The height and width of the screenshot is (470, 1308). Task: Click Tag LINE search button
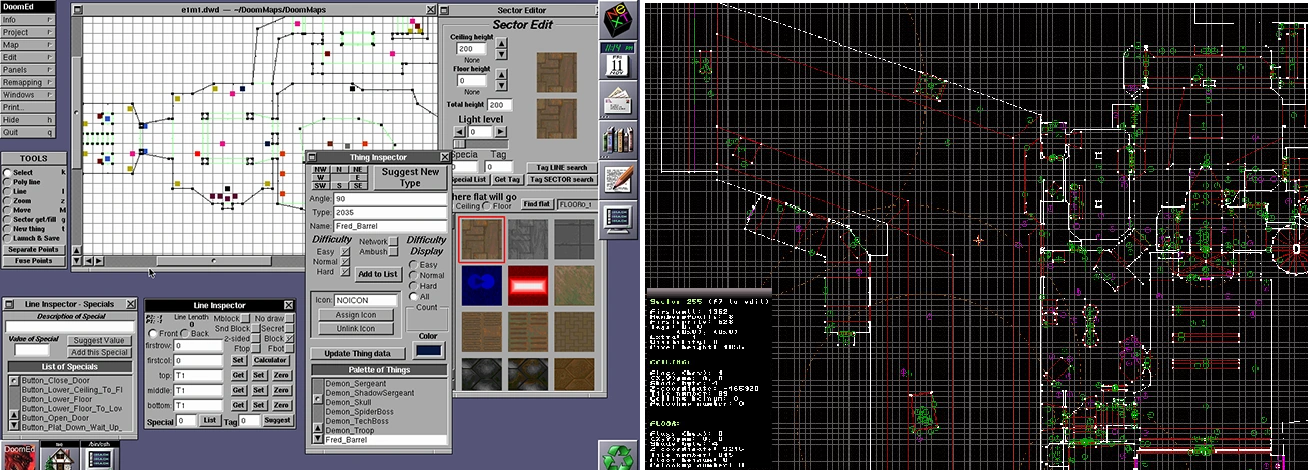point(561,167)
